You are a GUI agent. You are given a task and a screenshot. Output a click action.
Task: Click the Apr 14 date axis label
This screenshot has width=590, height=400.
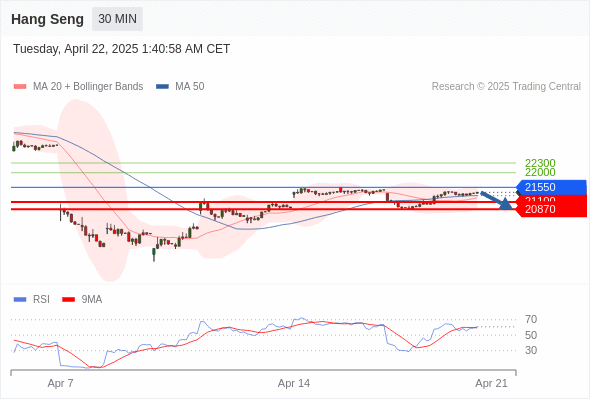[x=294, y=383]
